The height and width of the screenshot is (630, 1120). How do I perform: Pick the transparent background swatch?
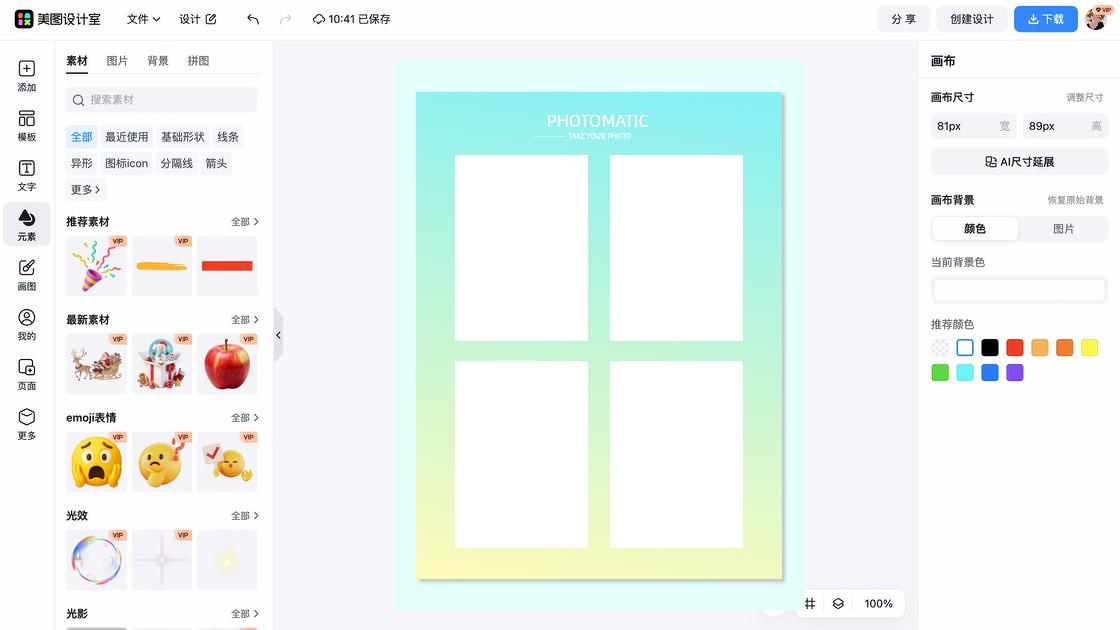point(940,348)
